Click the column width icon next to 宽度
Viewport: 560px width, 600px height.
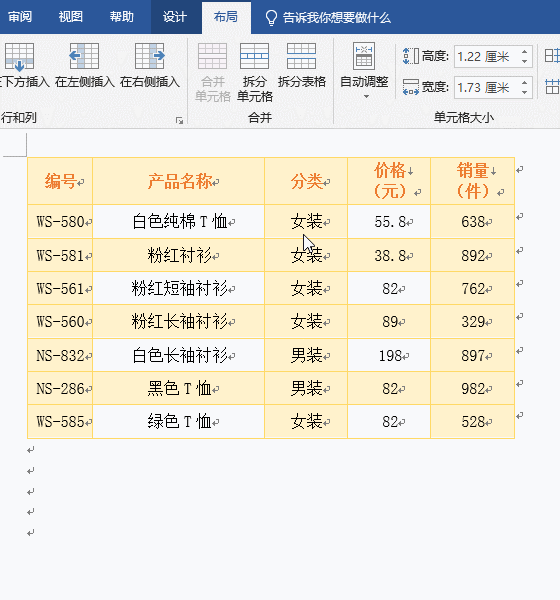[x=411, y=87]
